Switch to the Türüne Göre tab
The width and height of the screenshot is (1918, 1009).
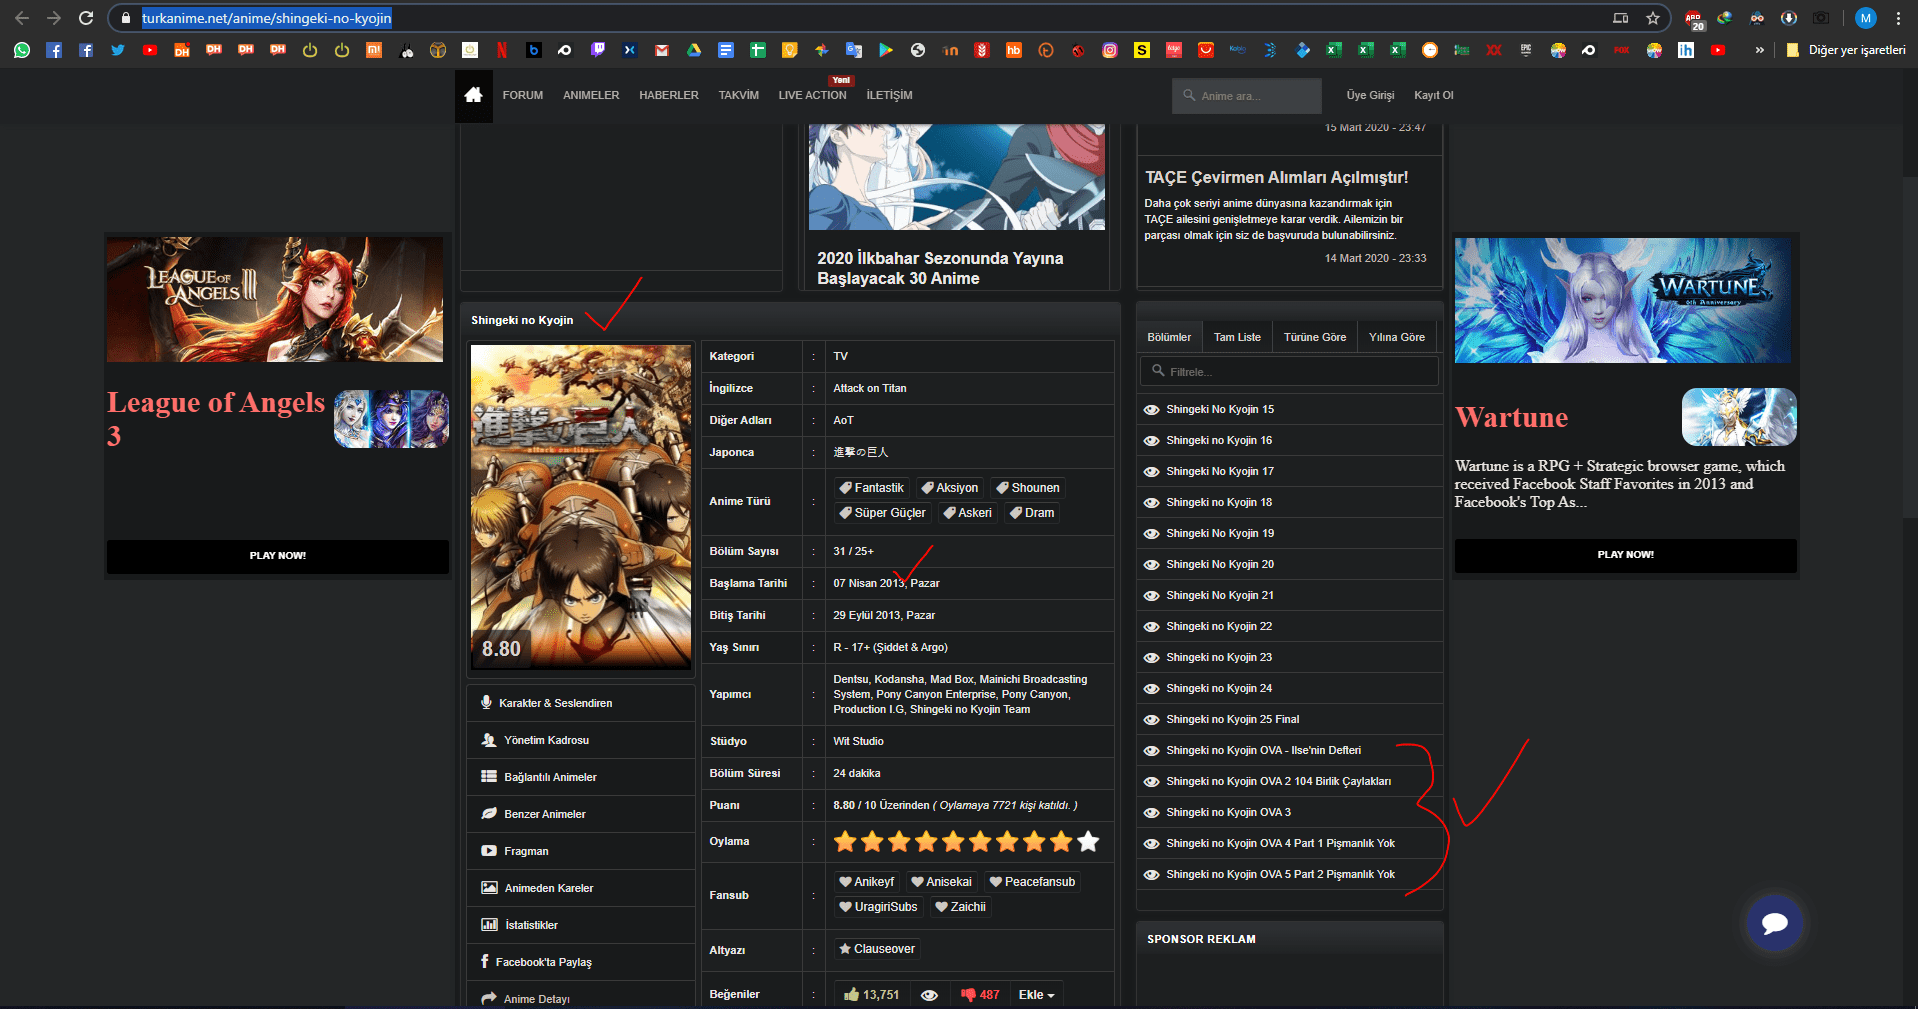coord(1315,337)
